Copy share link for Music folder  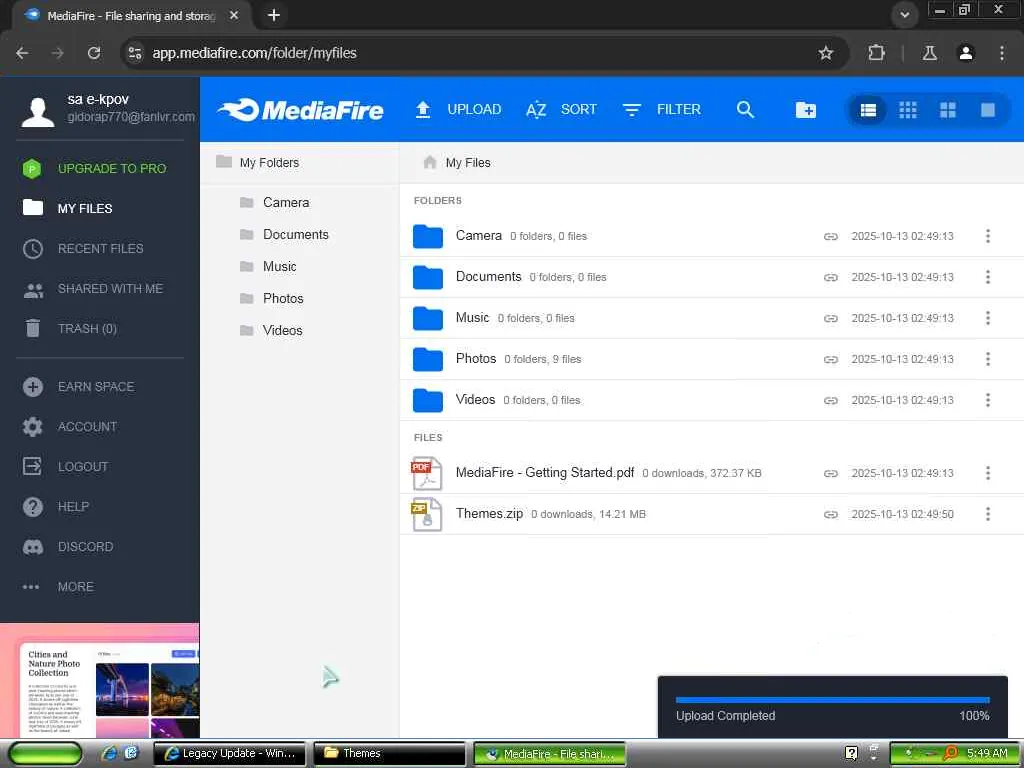click(831, 319)
